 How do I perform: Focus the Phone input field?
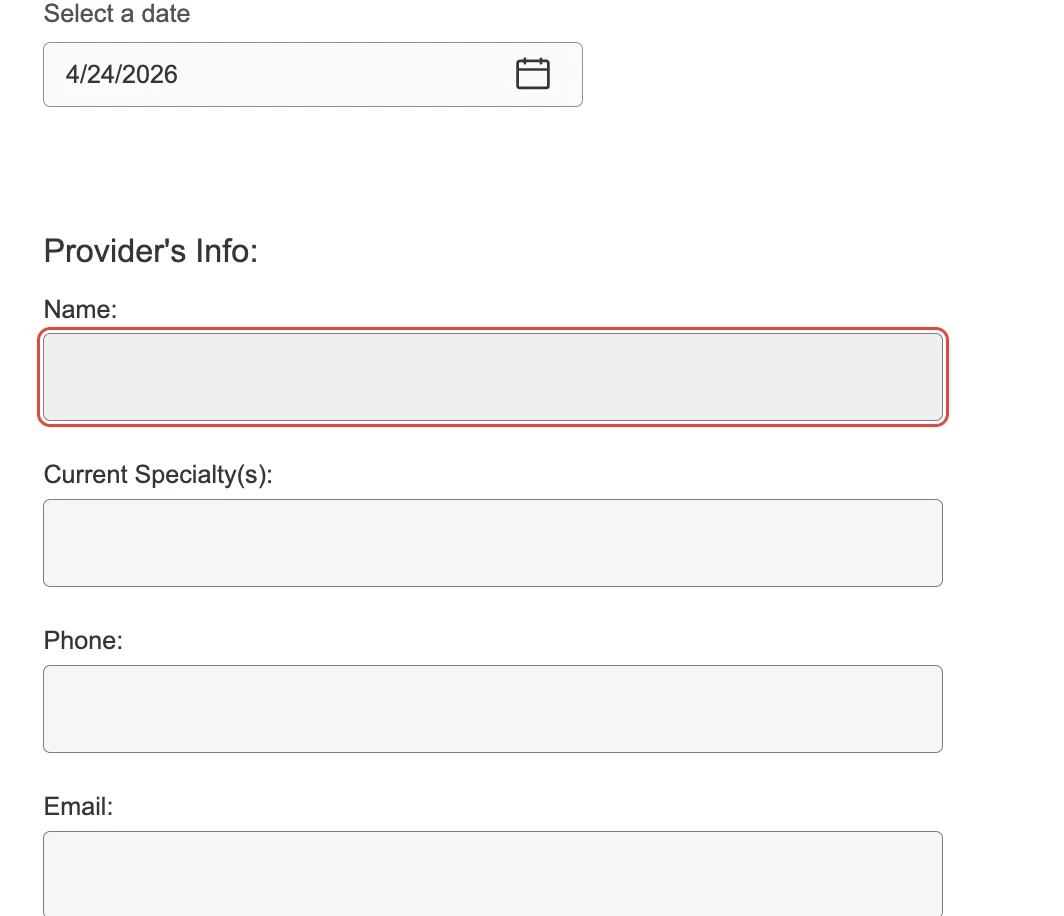tap(493, 709)
